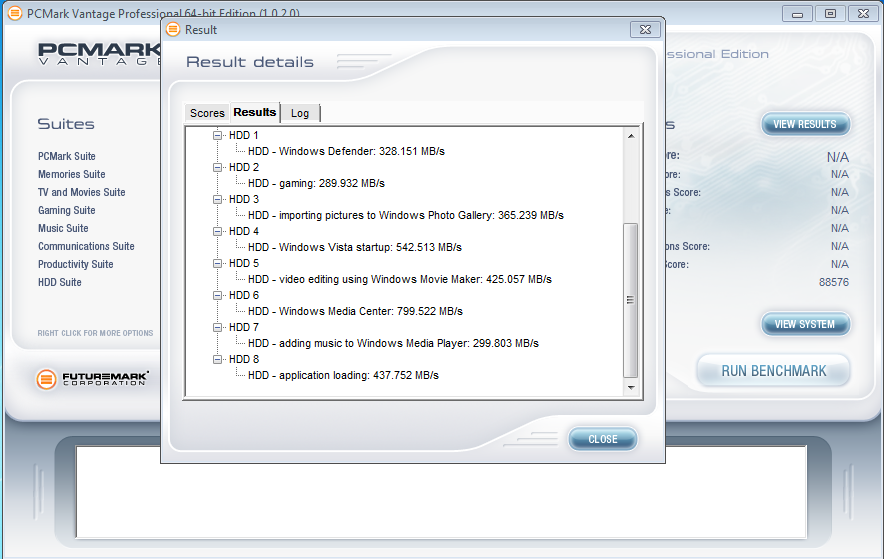Maximize the PCMark Vantage main window
The height and width of the screenshot is (559, 884).
point(830,14)
